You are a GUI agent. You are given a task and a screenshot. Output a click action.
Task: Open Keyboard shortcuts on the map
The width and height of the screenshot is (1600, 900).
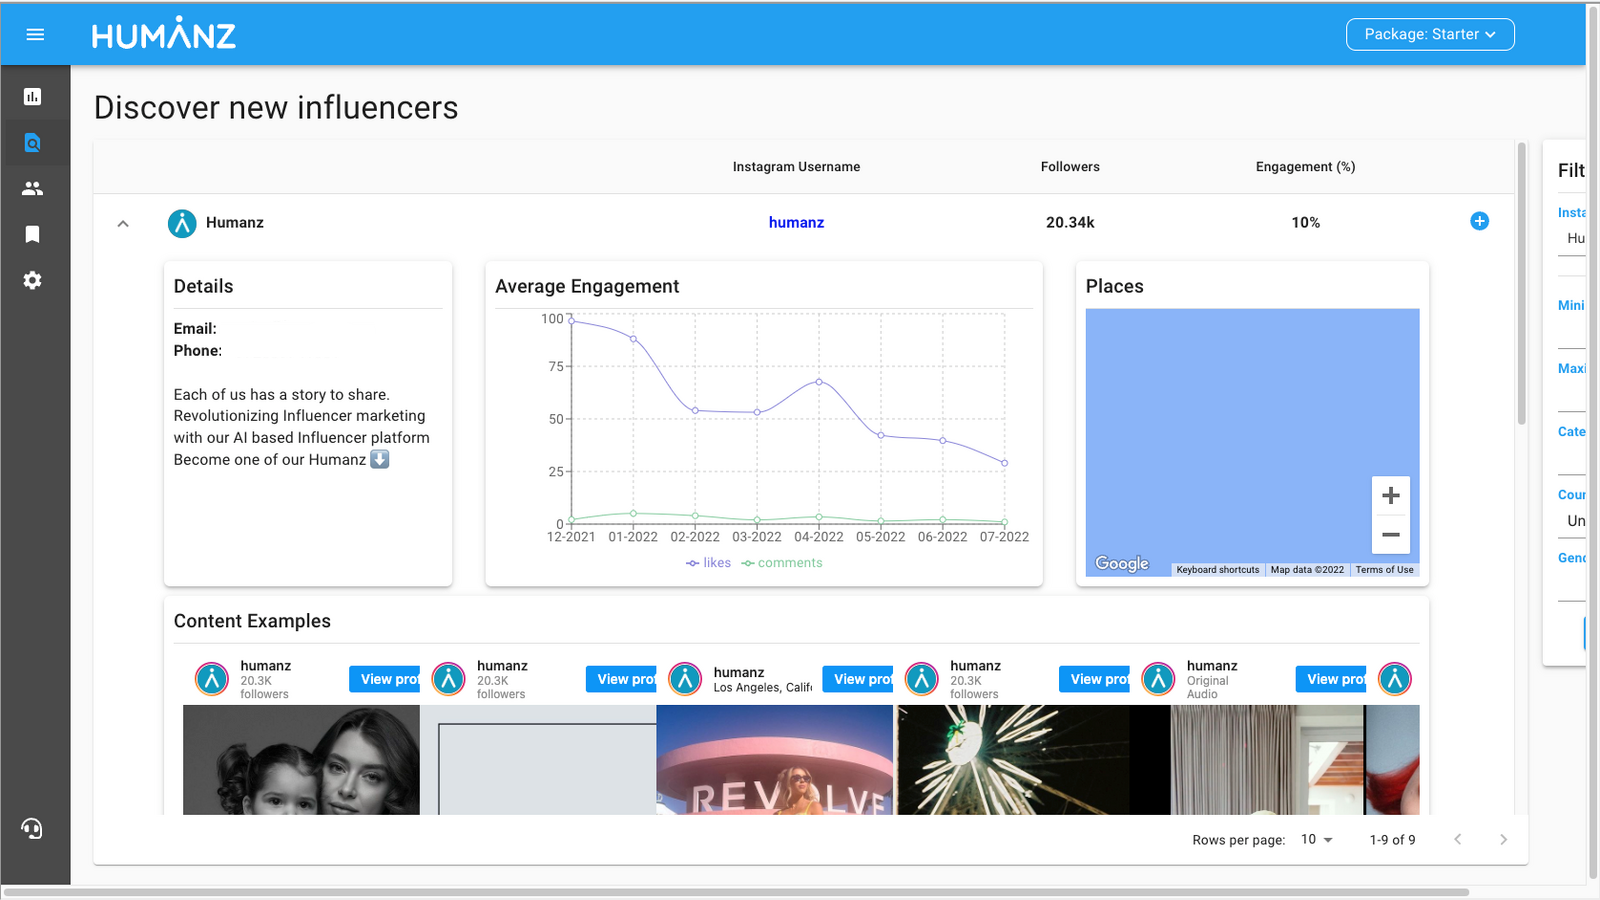[1218, 570]
